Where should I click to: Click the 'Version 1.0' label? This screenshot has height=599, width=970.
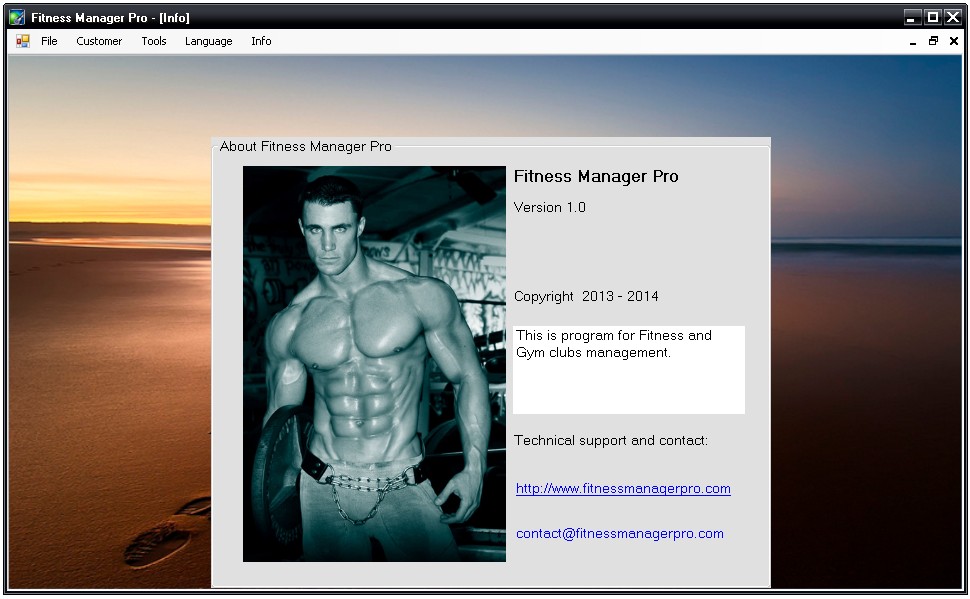(x=549, y=207)
